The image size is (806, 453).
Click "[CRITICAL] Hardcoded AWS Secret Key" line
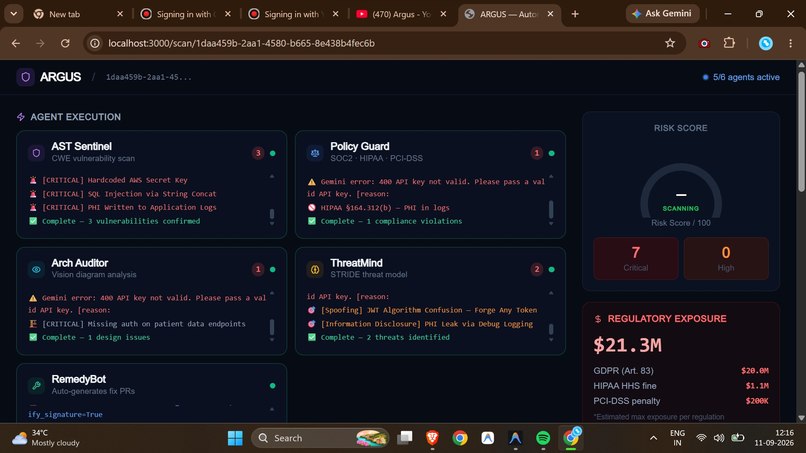[x=115, y=180]
